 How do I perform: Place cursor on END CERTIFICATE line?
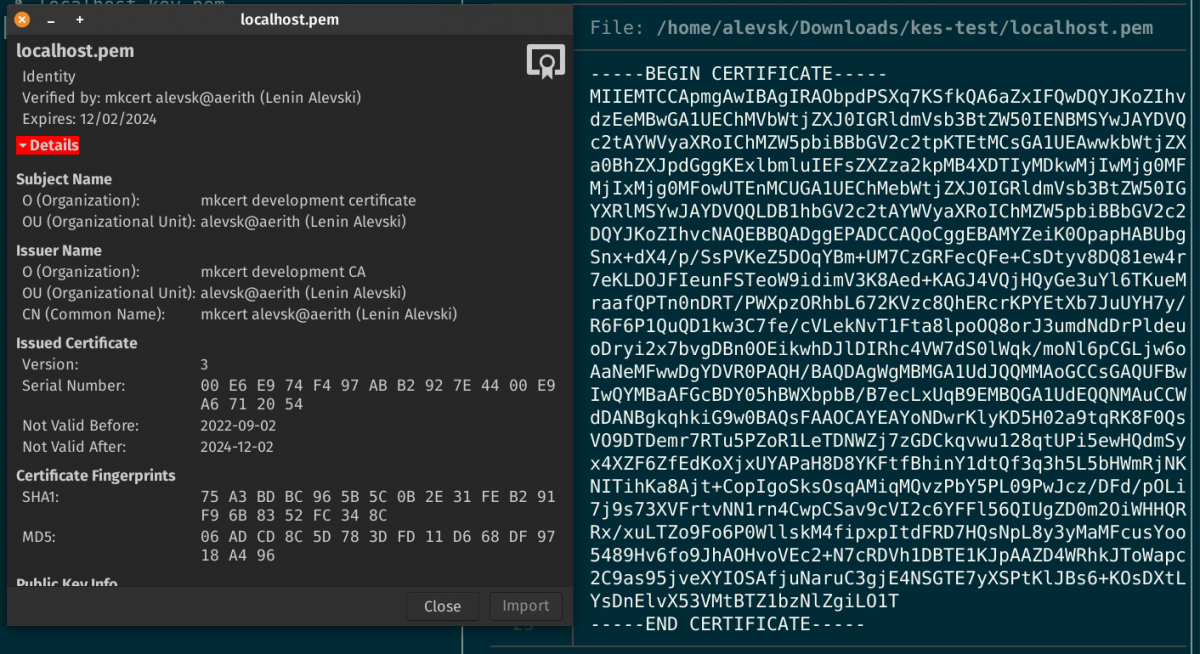click(x=727, y=624)
